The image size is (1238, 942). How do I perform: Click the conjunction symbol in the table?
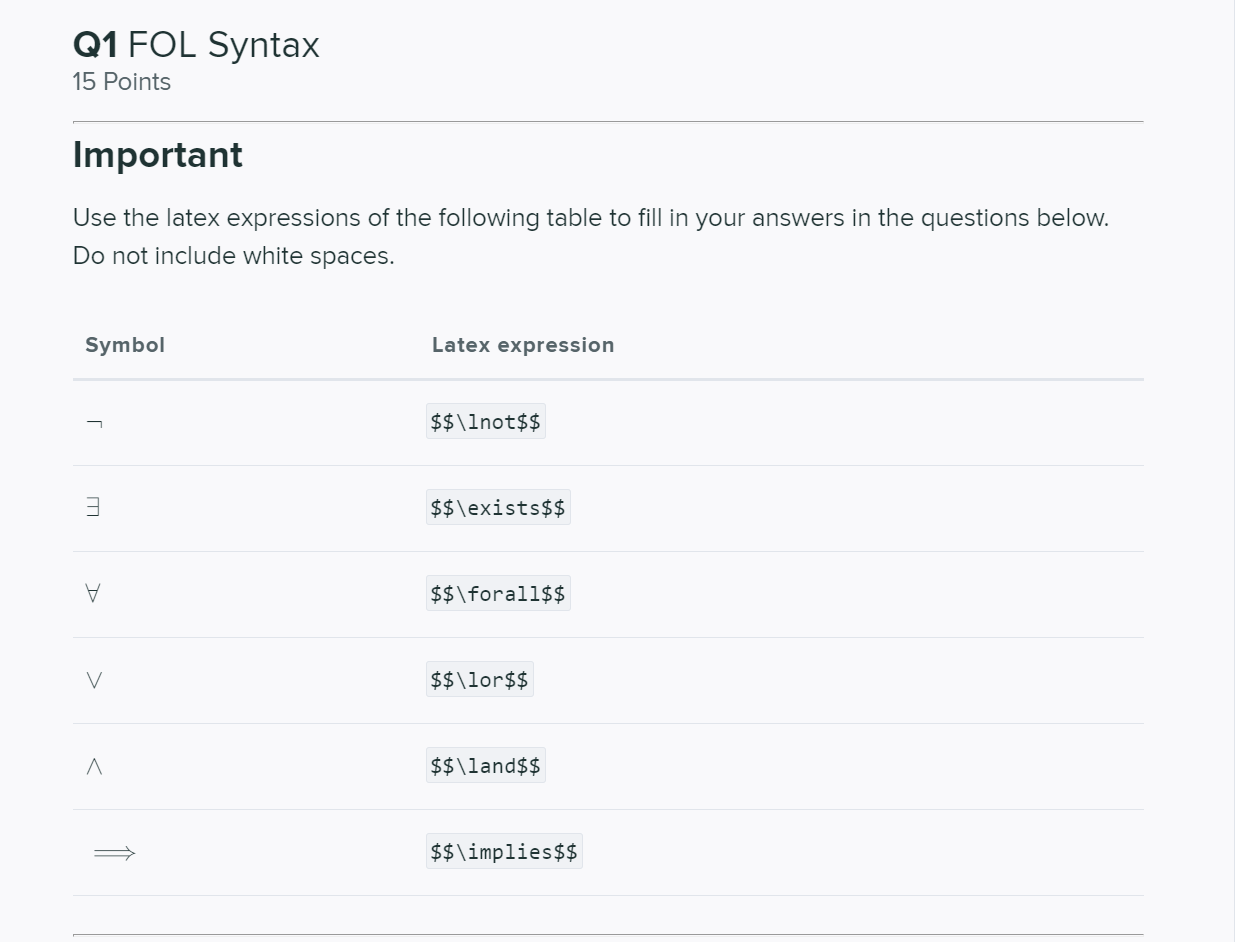pyautogui.click(x=92, y=765)
